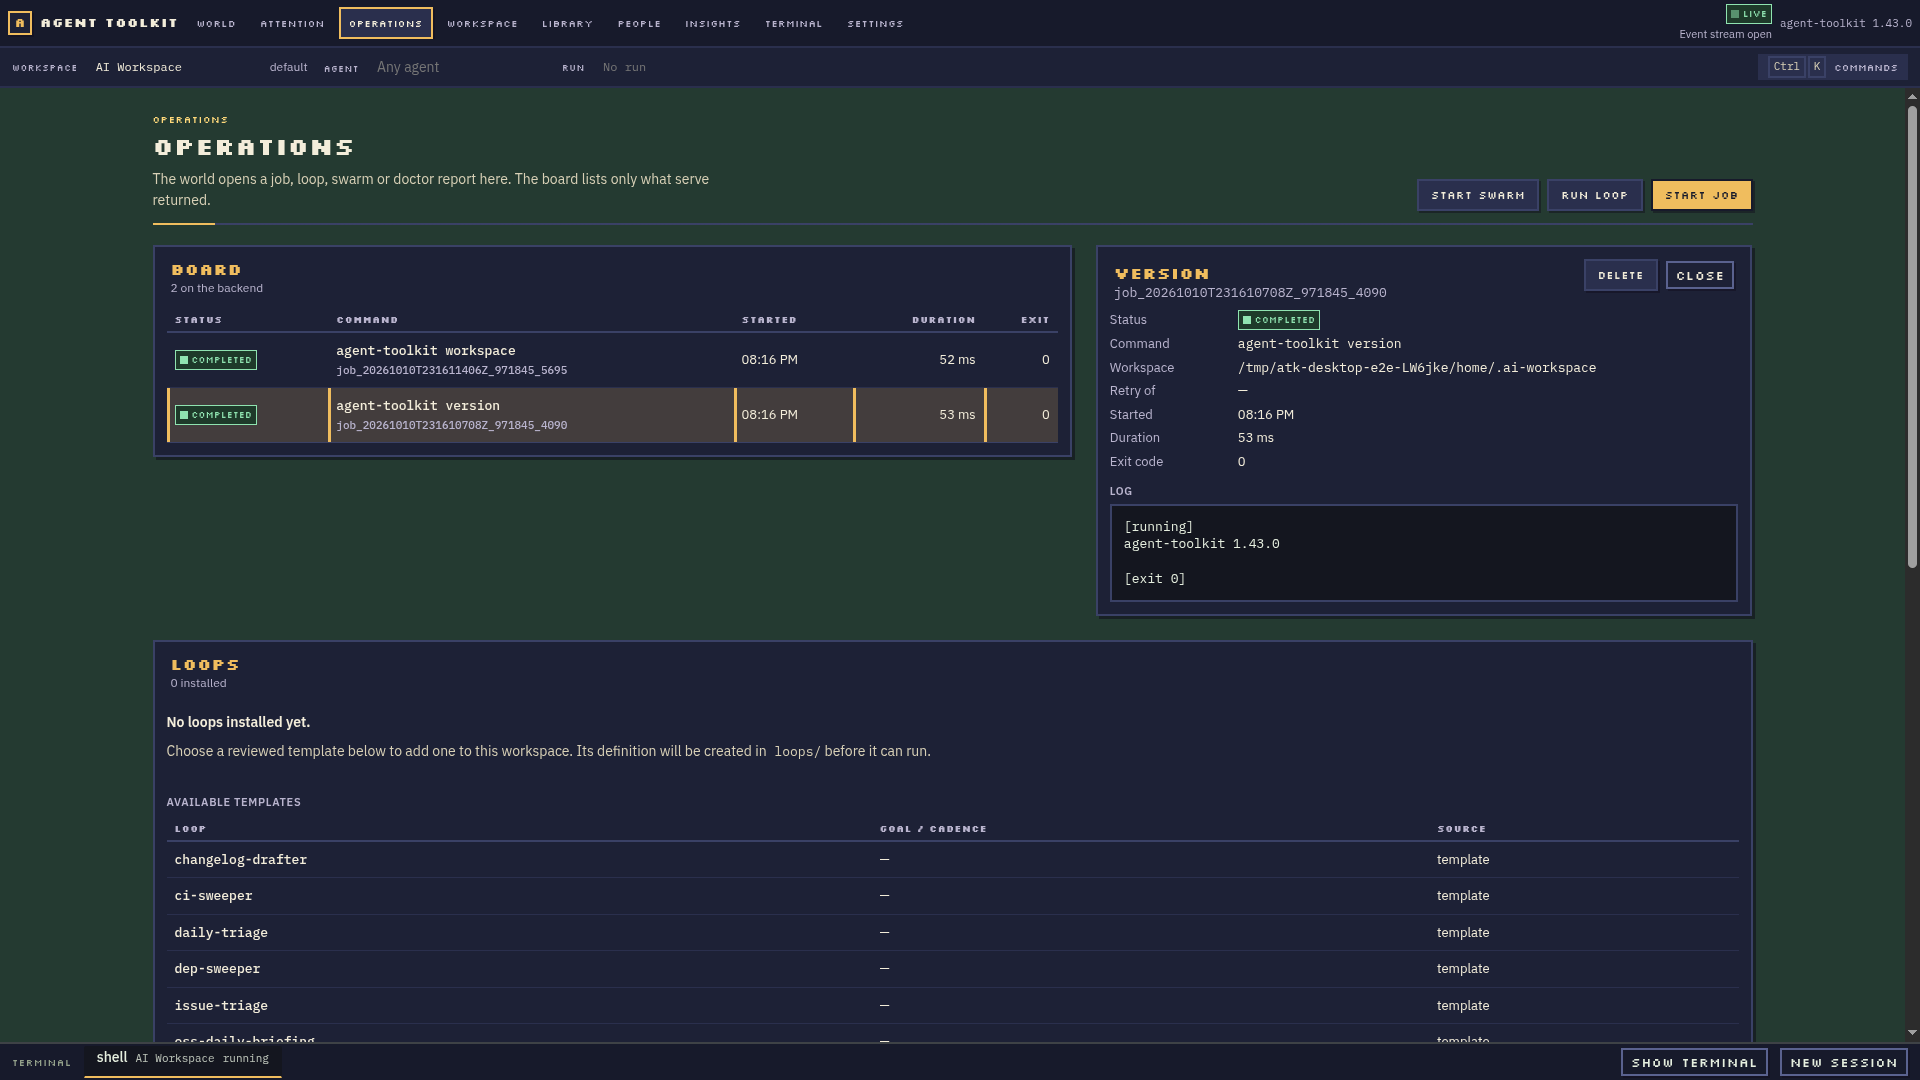The height and width of the screenshot is (1080, 1920).
Task: Open the Ctrl K commands palette
Action: coord(1833,67)
